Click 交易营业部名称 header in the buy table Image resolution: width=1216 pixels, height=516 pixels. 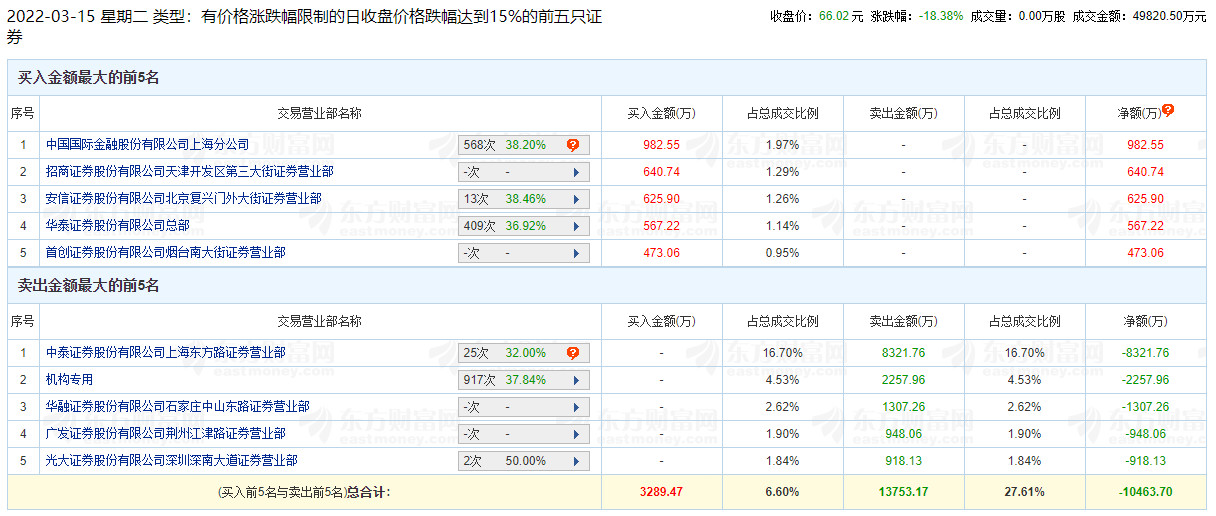click(319, 113)
